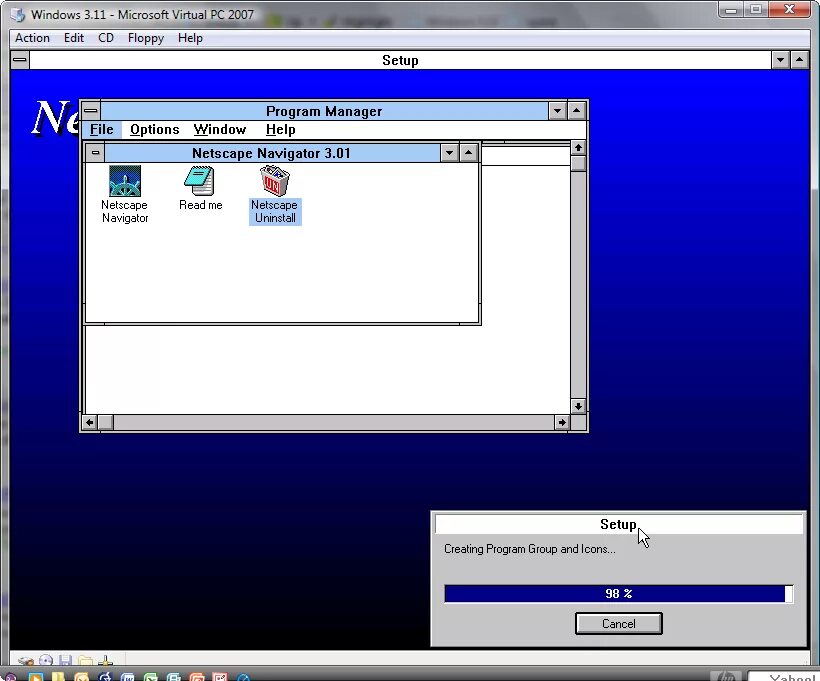The width and height of the screenshot is (820, 681).
Task: Minimize the Virtual PC window
Action: point(731,10)
